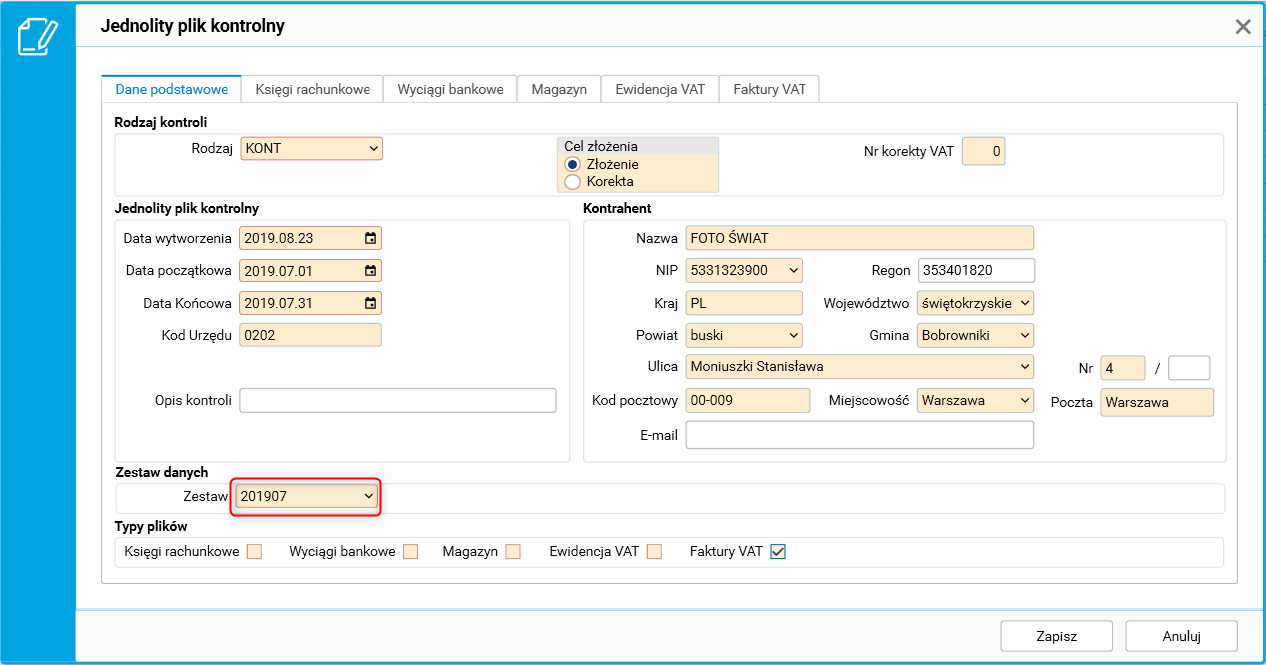Image resolution: width=1266 pixels, height=665 pixels.
Task: Expand the Powiat buski dropdown
Action: tap(744, 335)
